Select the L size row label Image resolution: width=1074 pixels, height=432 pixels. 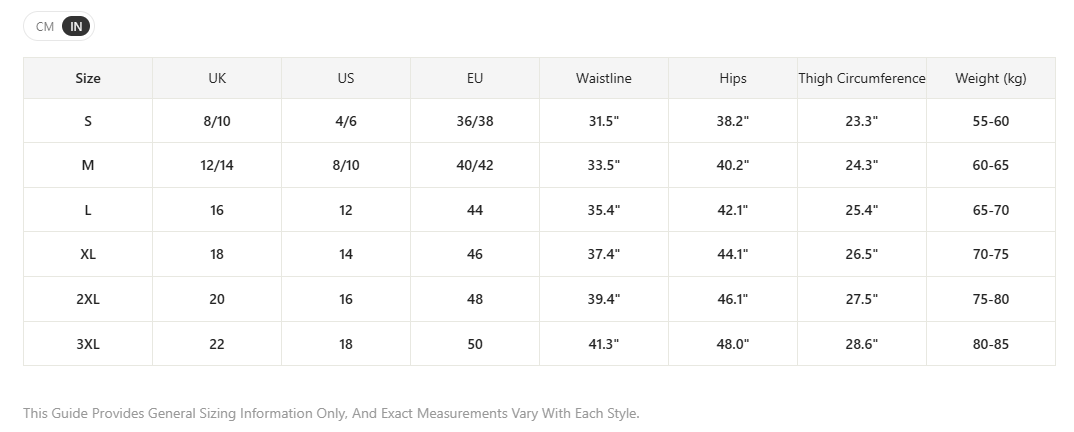pyautogui.click(x=88, y=210)
